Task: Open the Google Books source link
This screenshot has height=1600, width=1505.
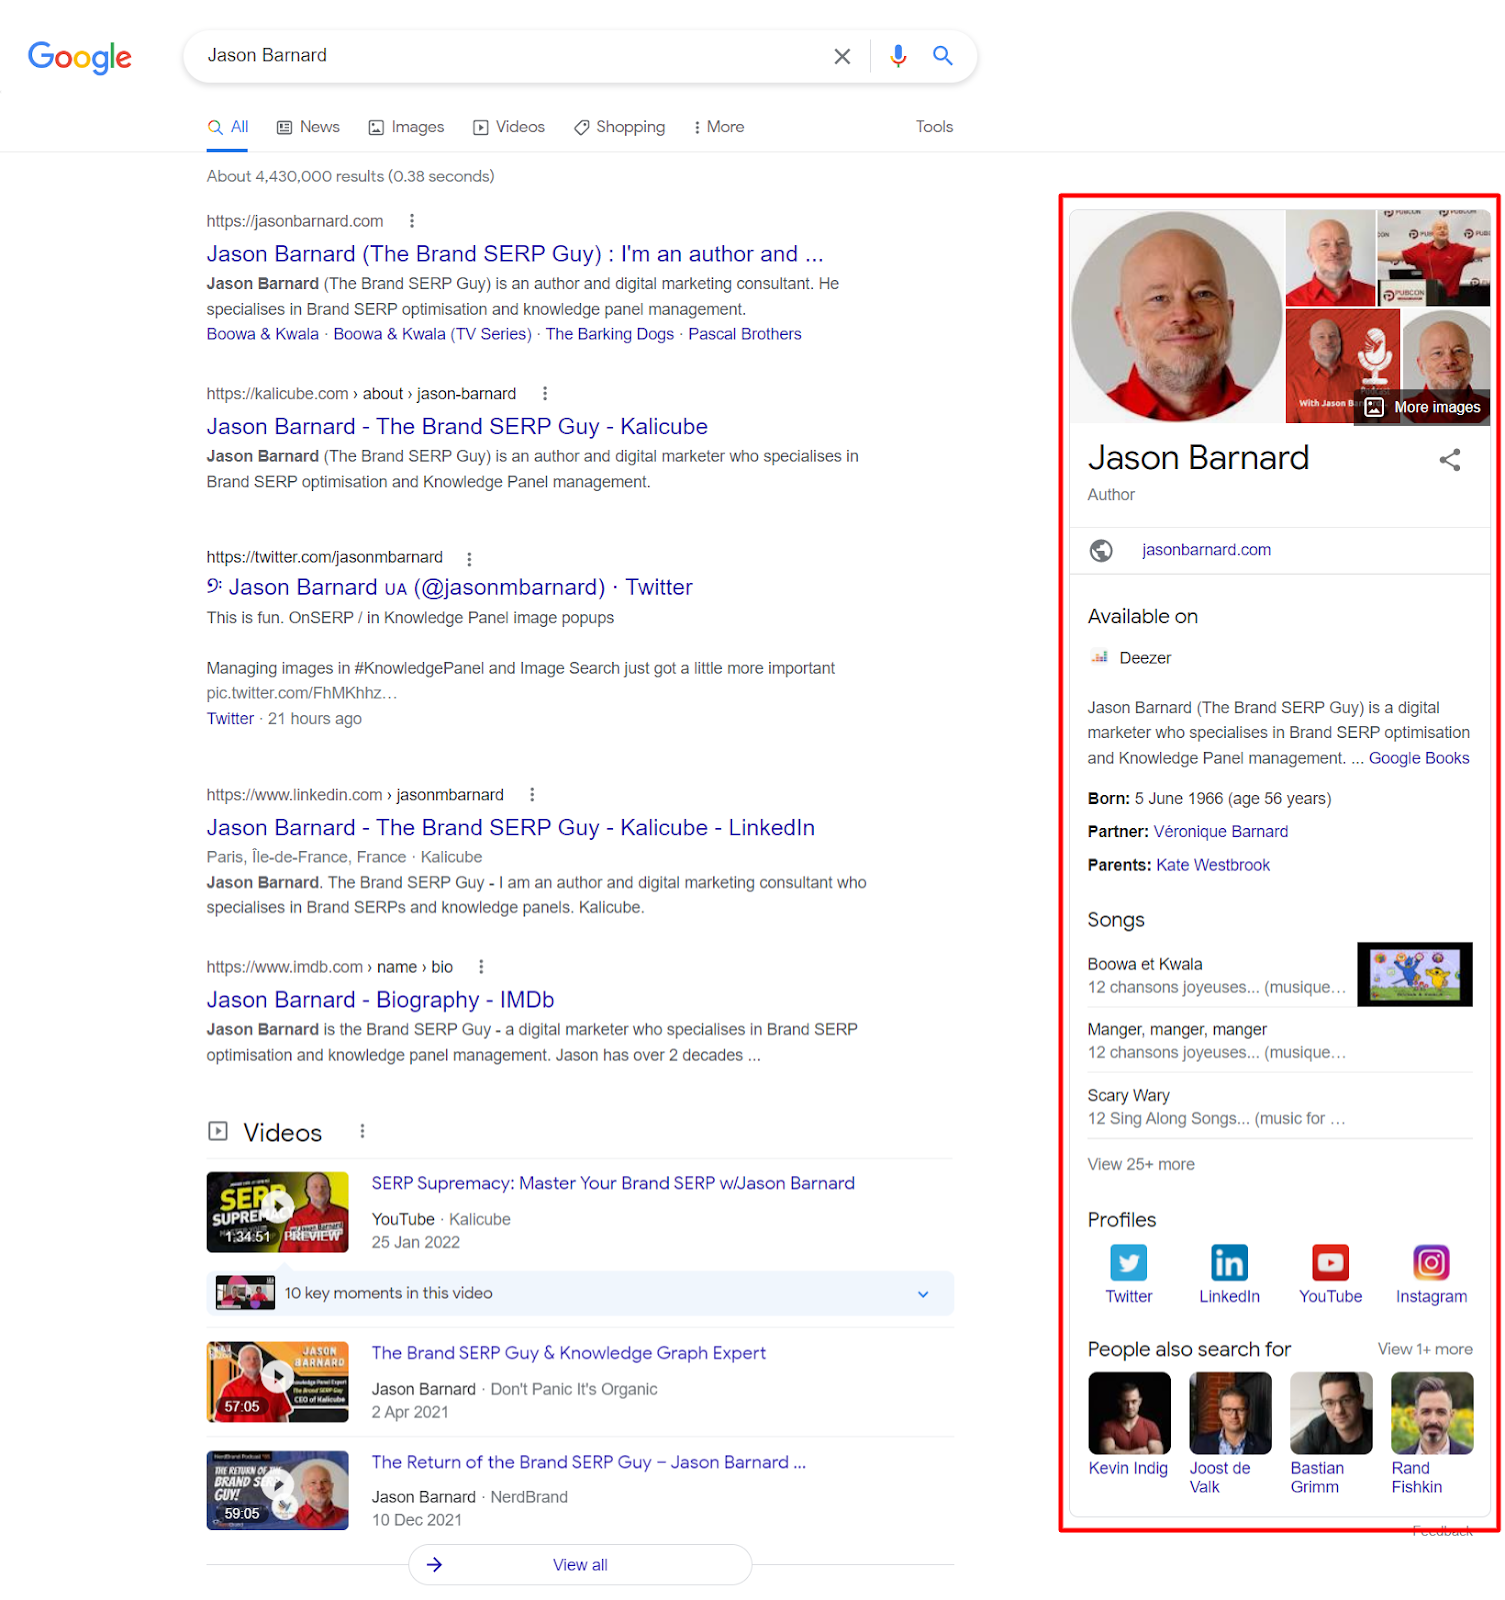Action: click(x=1419, y=758)
